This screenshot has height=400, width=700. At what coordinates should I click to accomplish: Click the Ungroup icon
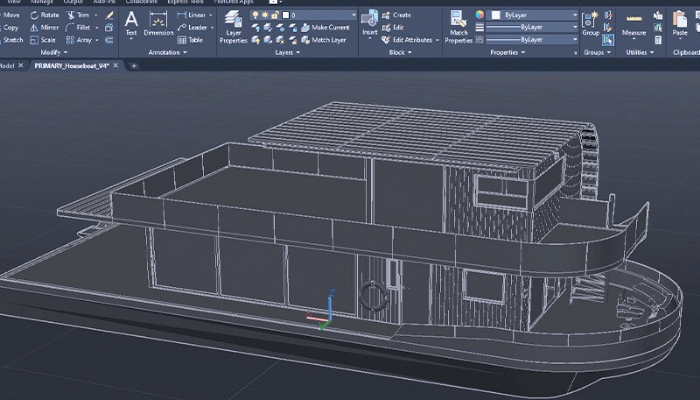608,15
